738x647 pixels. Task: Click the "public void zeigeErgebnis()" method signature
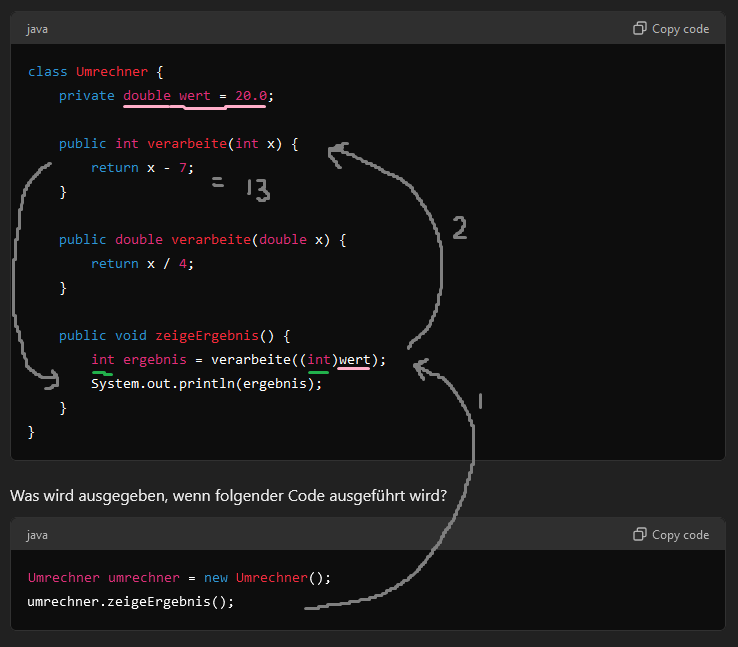coord(174,336)
